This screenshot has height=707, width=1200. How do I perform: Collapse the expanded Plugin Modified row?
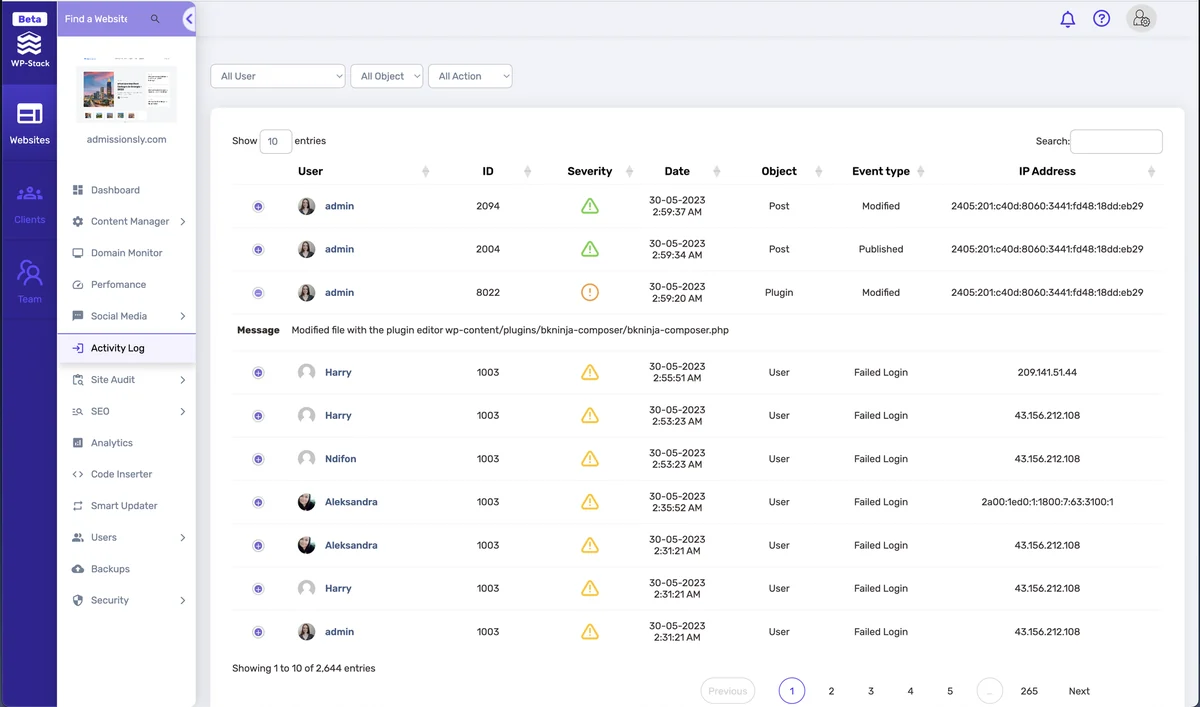pos(258,293)
